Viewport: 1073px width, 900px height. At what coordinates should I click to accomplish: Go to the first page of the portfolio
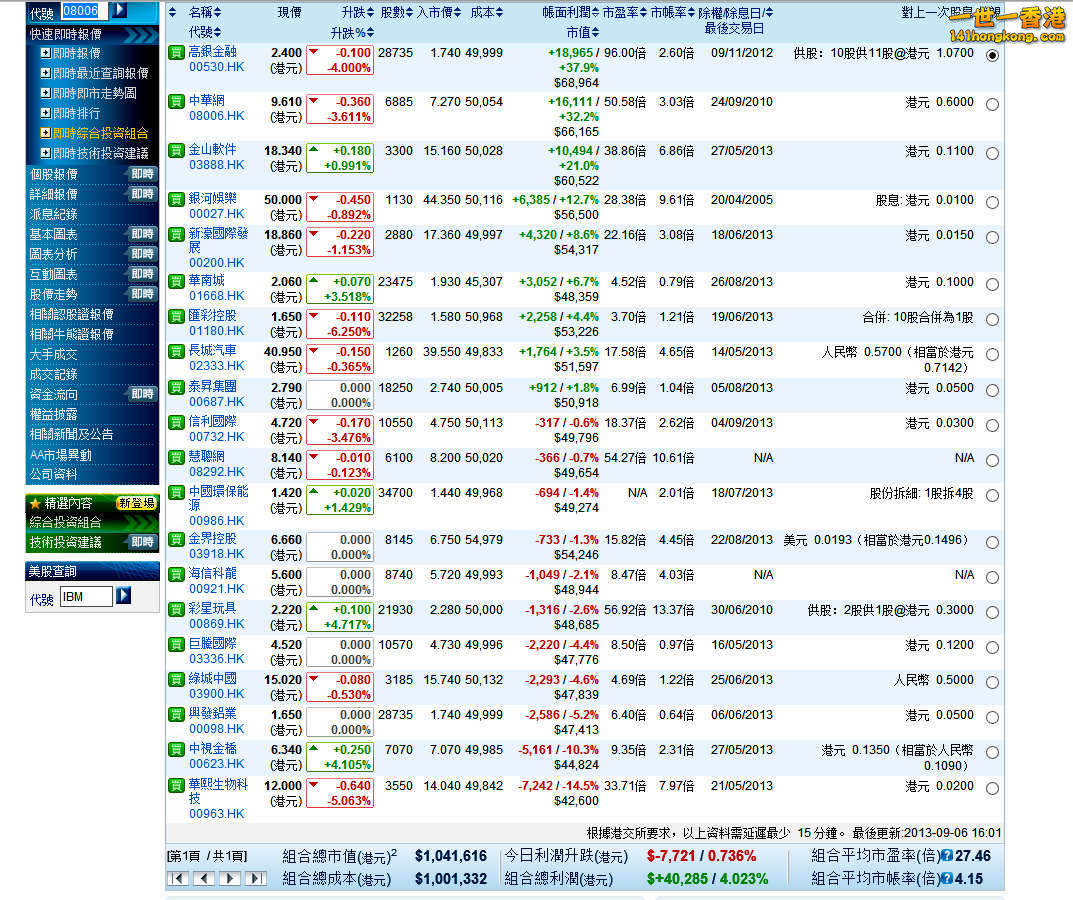point(178,878)
